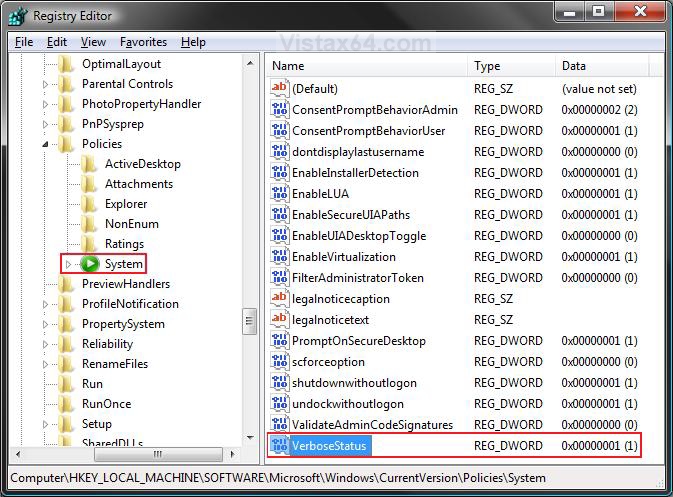Viewport: 673px width, 497px height.
Task: Click the folder icon for ActiveDesktop
Action: [89, 164]
